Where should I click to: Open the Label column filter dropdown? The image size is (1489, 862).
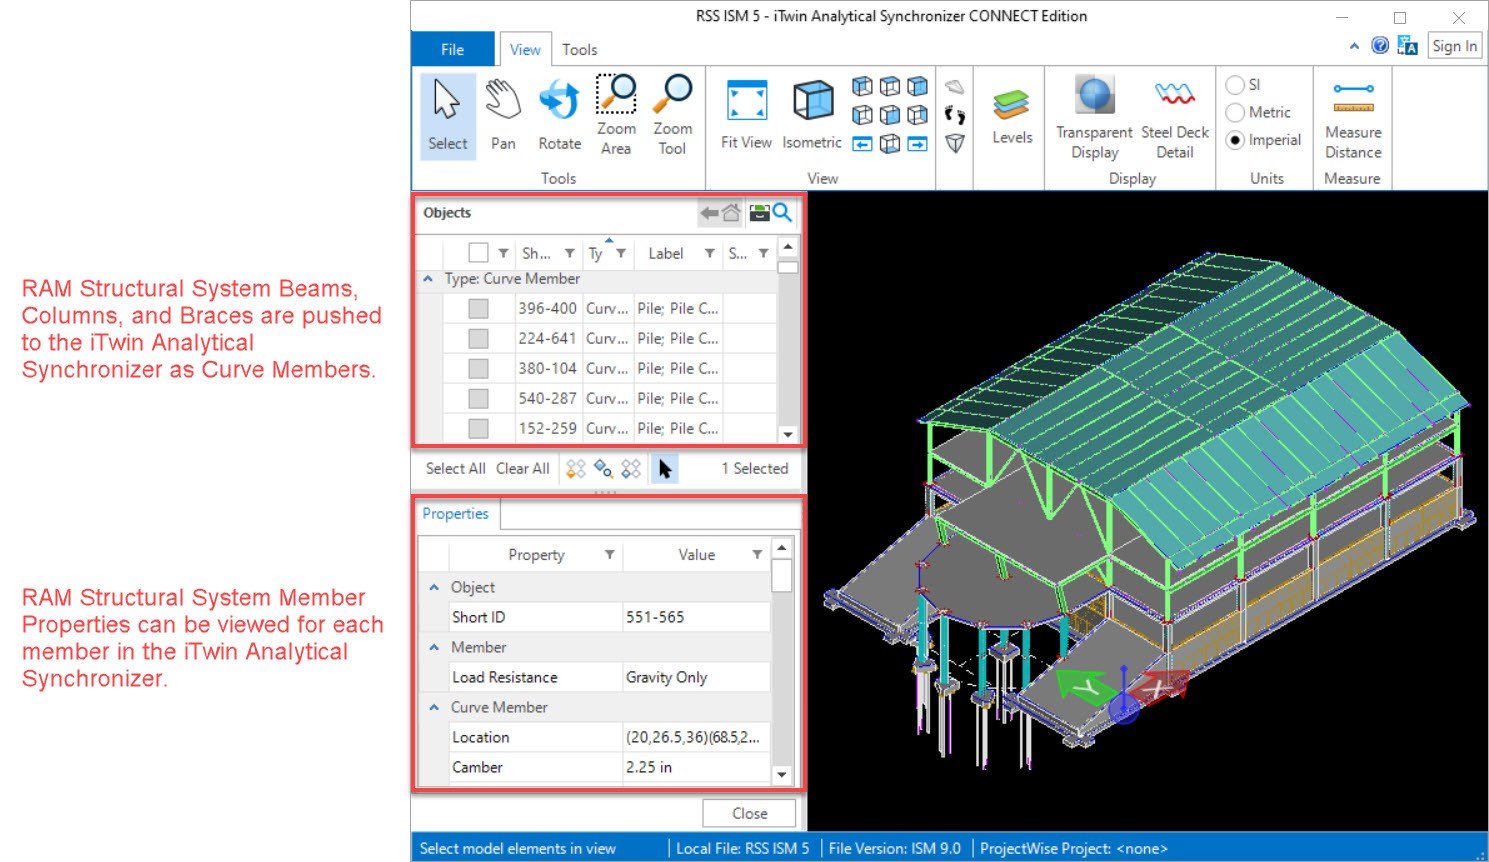(709, 254)
